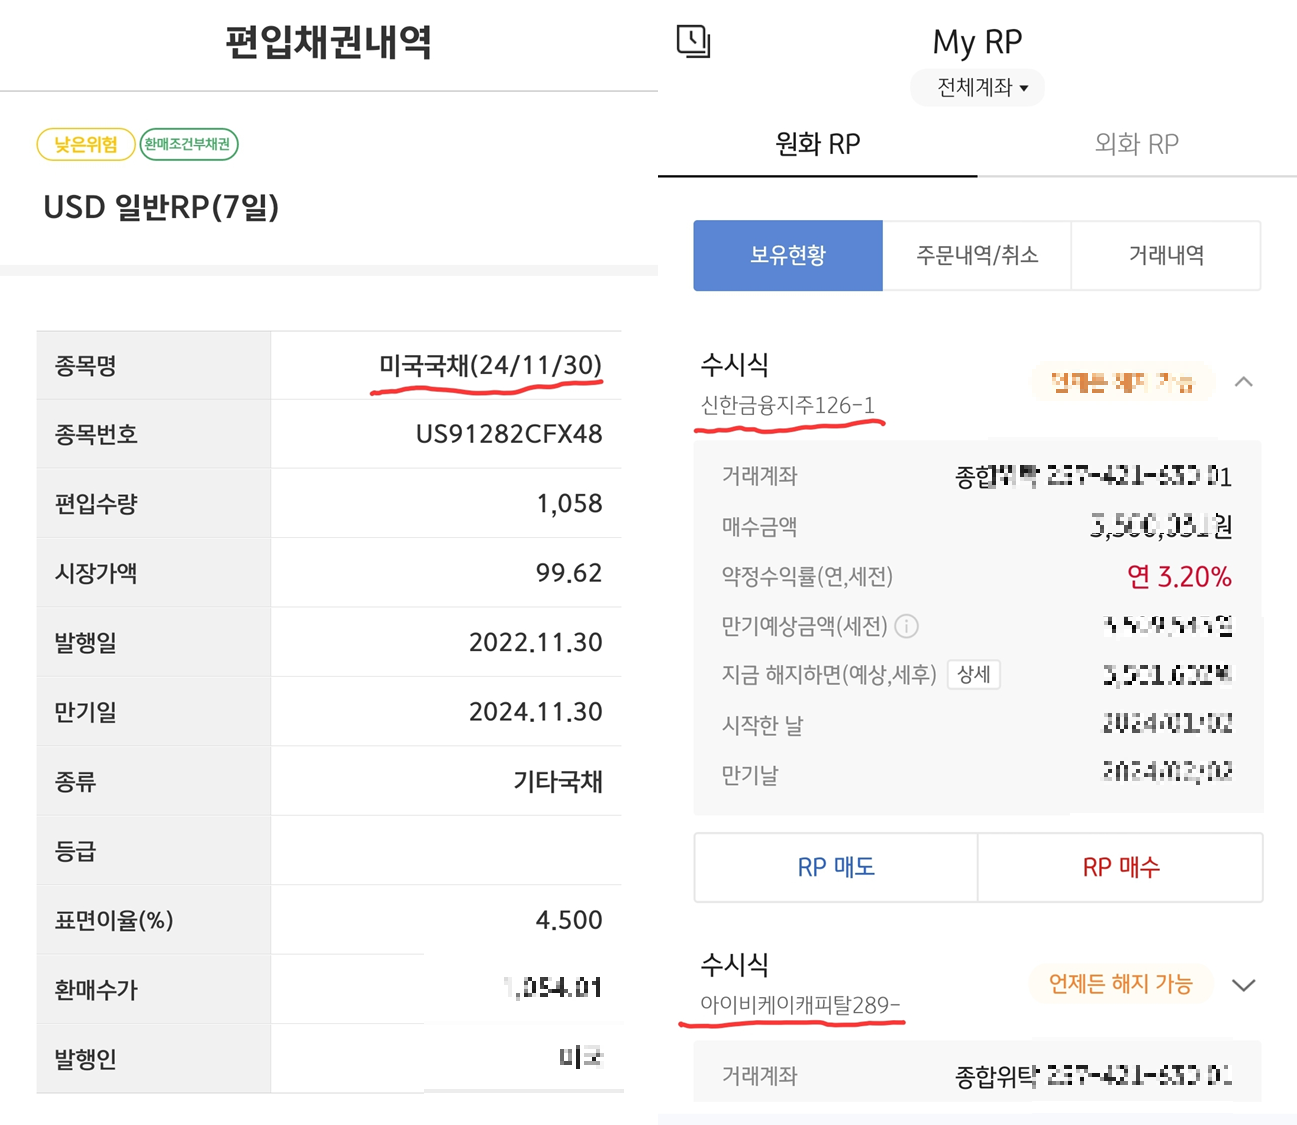The height and width of the screenshot is (1125, 1297).
Task: Select the 편입수량 value 1,058
Action: [569, 503]
